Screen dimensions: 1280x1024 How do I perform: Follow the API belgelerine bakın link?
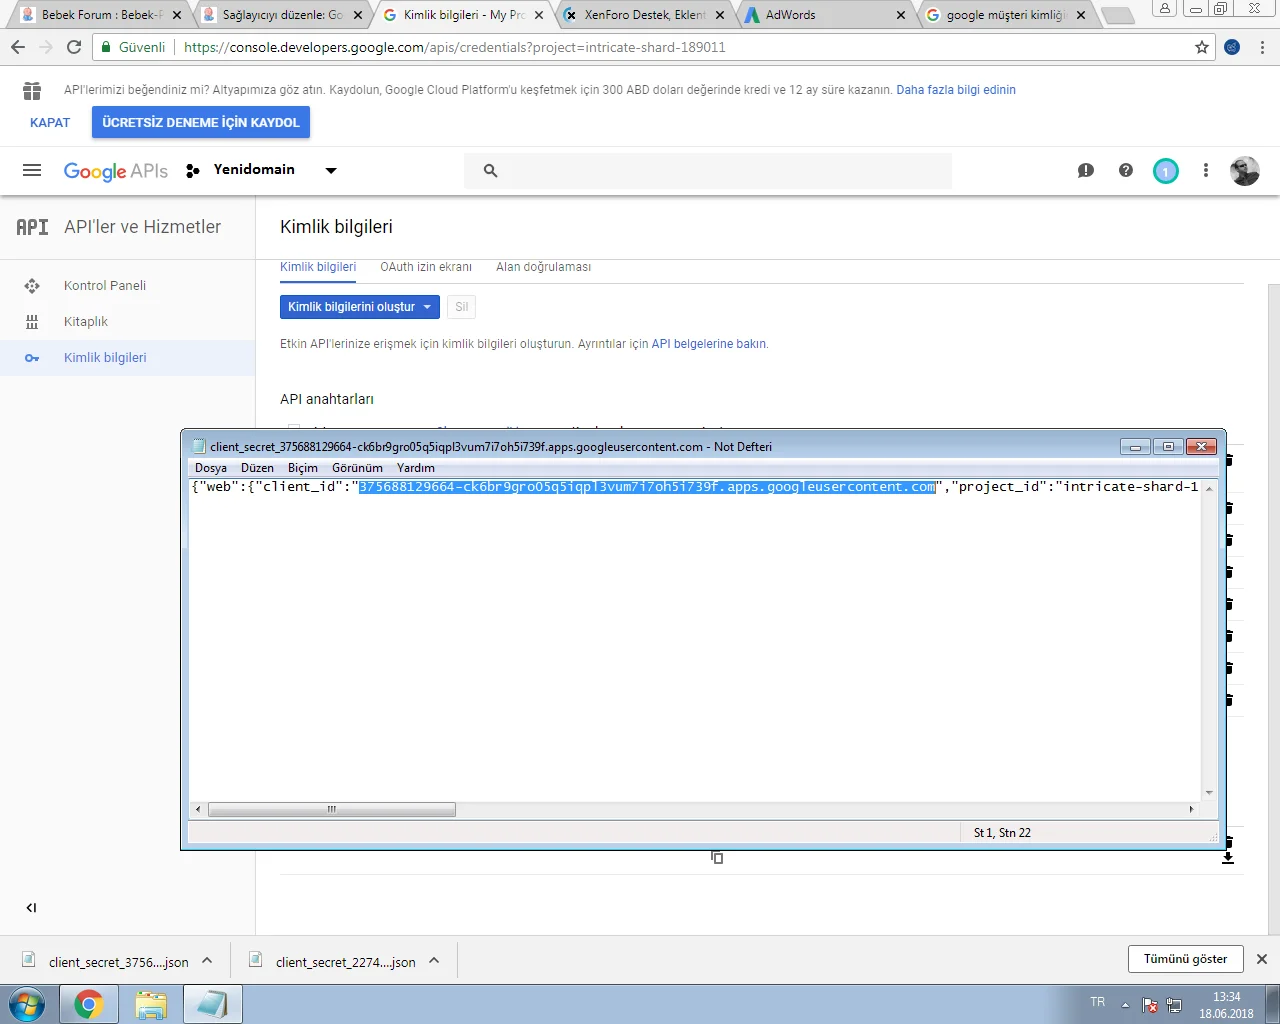click(708, 344)
